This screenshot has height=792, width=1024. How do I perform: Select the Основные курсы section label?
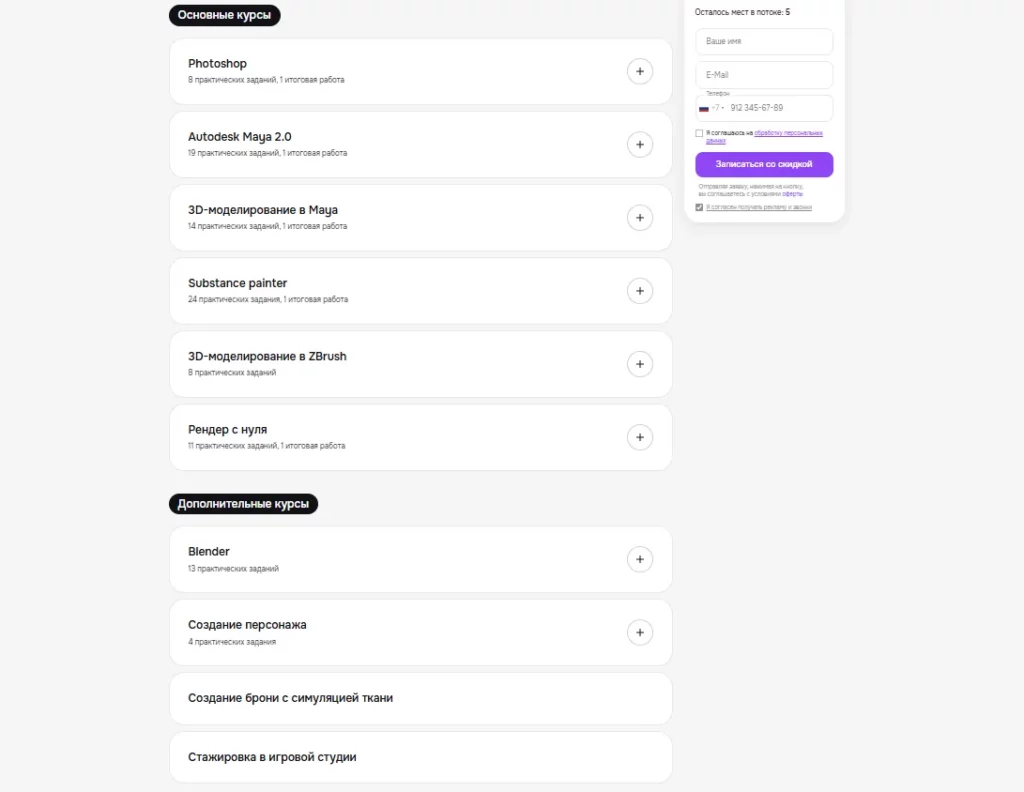point(225,15)
